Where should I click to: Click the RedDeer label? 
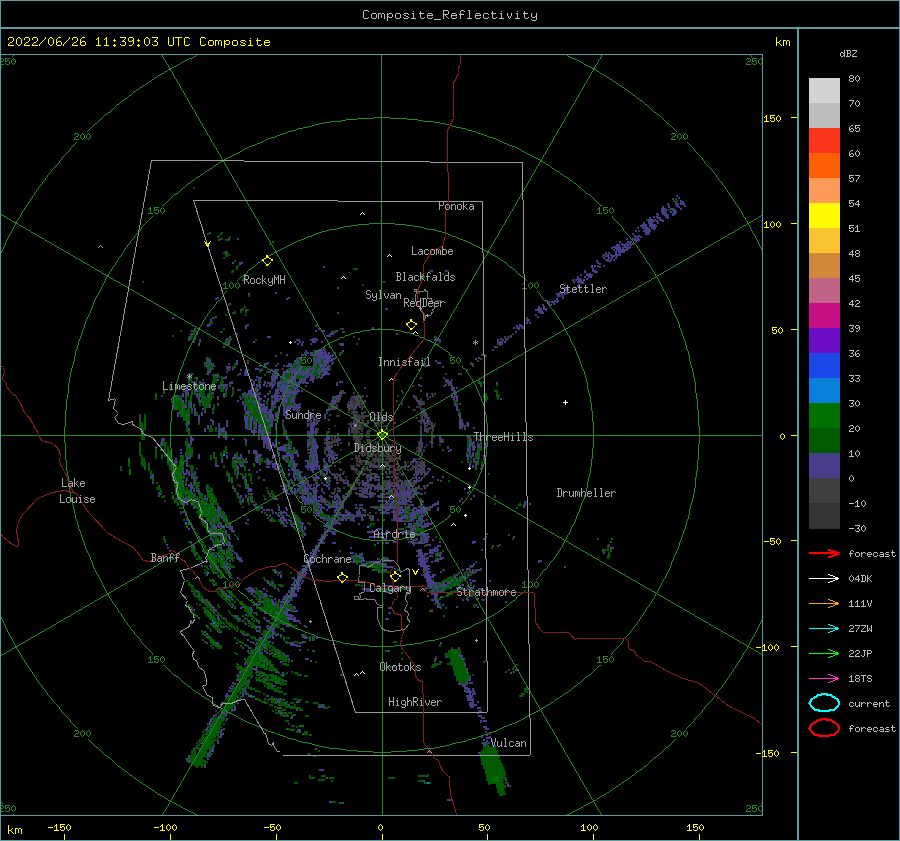424,303
